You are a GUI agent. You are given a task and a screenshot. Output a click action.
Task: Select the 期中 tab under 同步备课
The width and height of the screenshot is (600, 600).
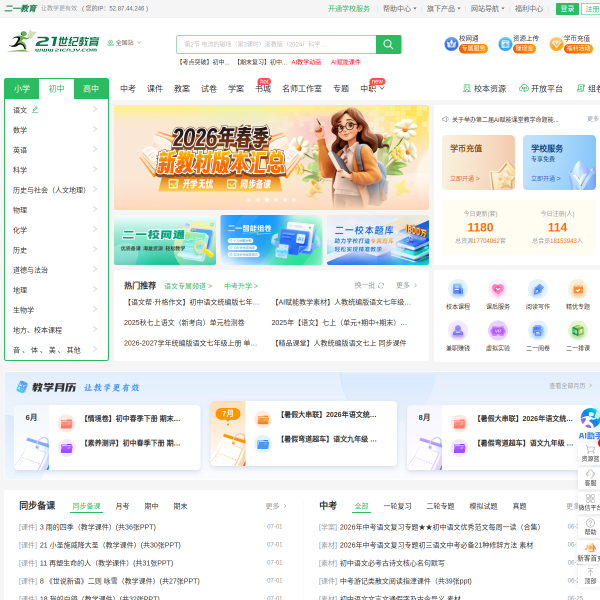coord(151,506)
